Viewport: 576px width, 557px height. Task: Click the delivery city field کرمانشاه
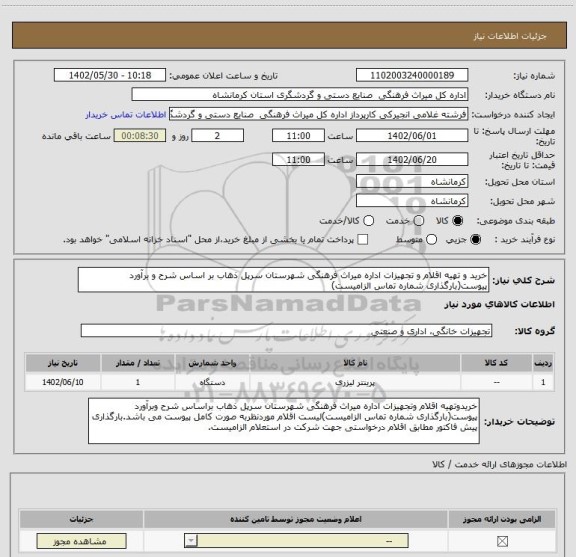(x=412, y=201)
